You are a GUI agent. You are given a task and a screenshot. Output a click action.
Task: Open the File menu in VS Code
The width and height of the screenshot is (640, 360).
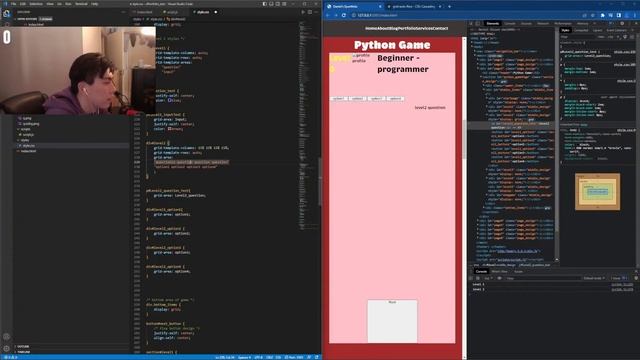(13, 4)
